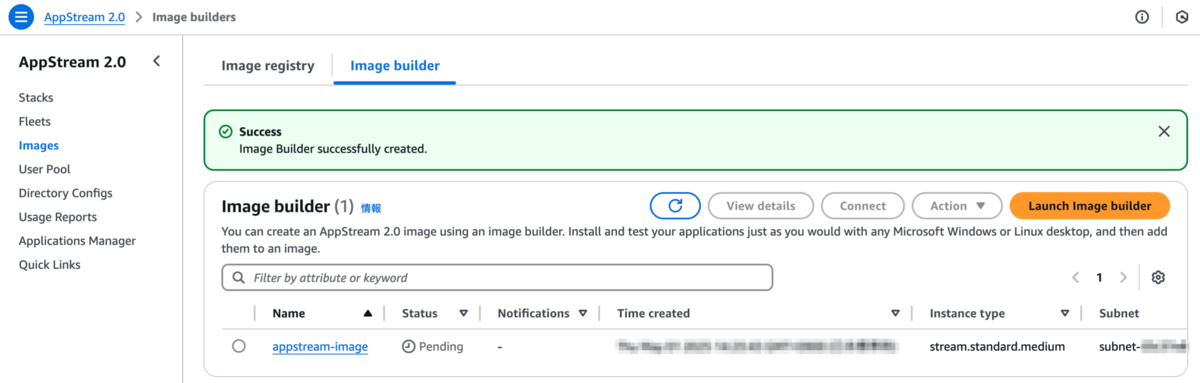Open the appstream-image link

320,347
